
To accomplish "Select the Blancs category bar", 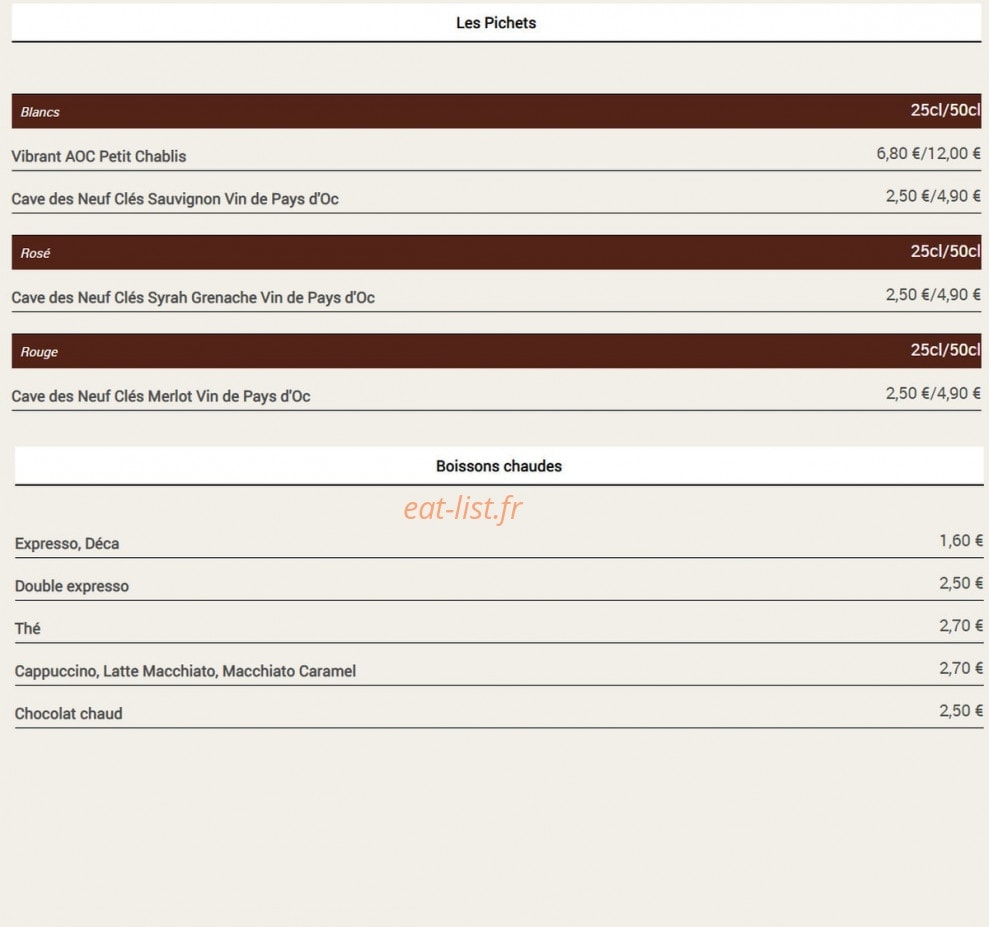I will (496, 112).
